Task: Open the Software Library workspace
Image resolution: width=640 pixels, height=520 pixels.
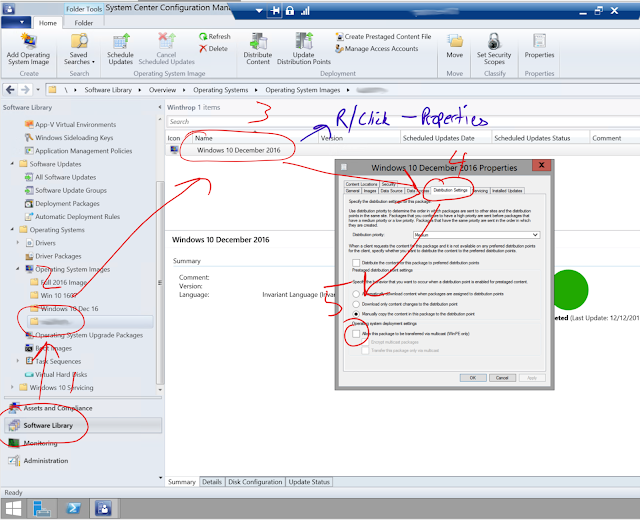Action: click(83, 425)
